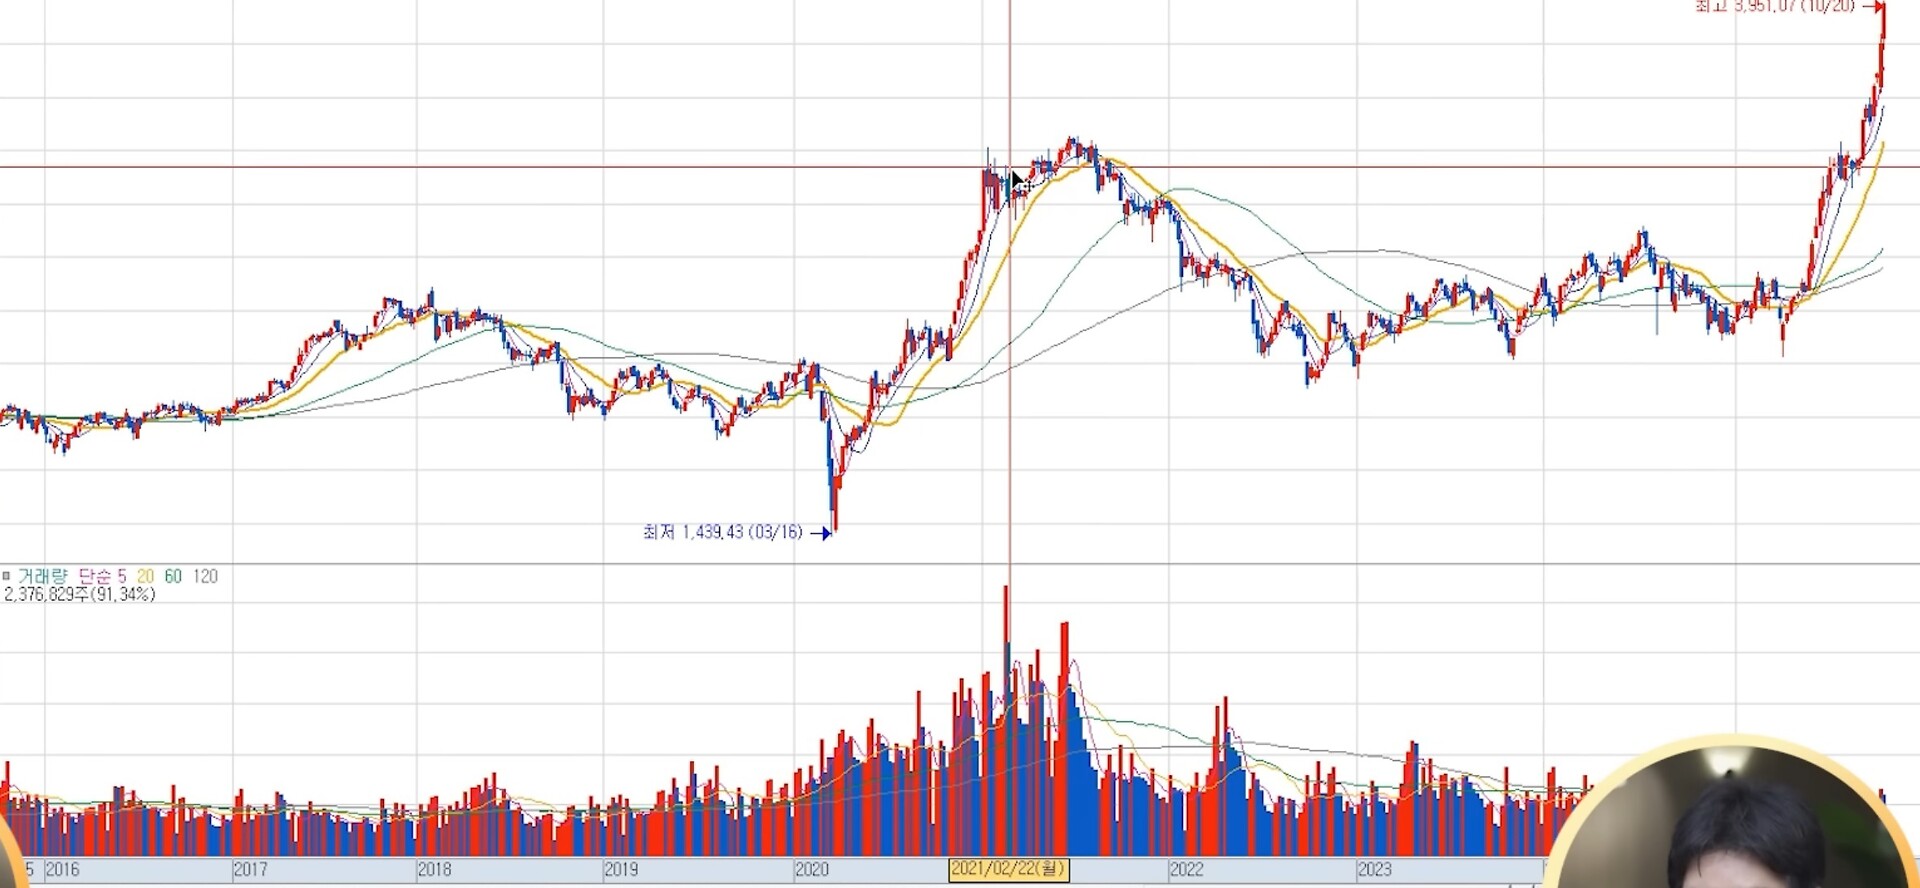Screen dimensions: 1920x888
Task: Click the 2017 label on the time axis
Action: click(x=250, y=869)
